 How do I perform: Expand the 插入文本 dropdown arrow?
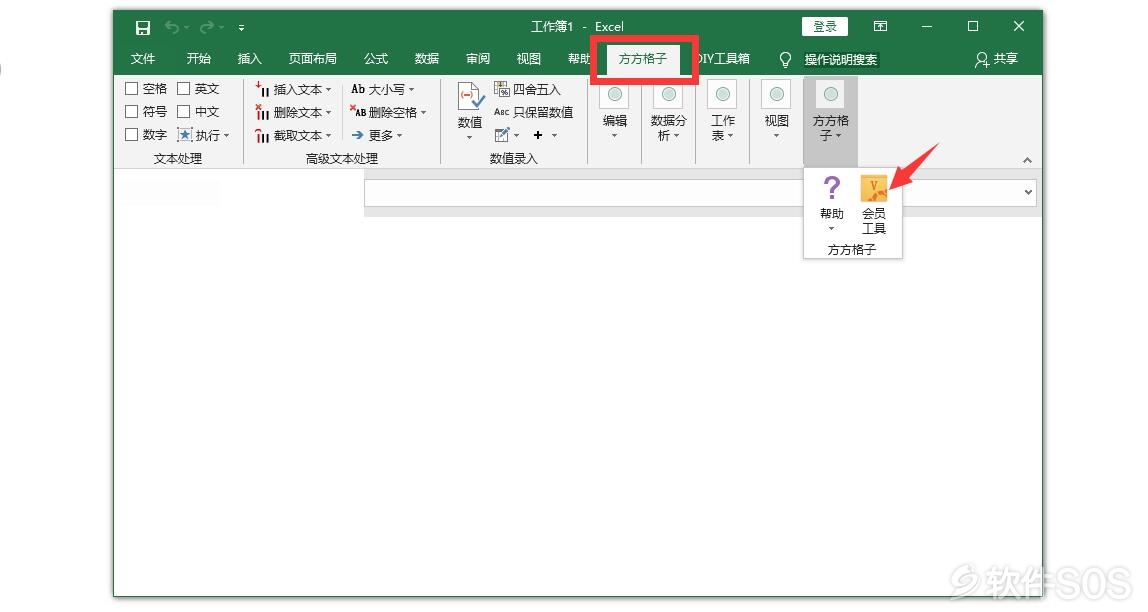[x=329, y=89]
